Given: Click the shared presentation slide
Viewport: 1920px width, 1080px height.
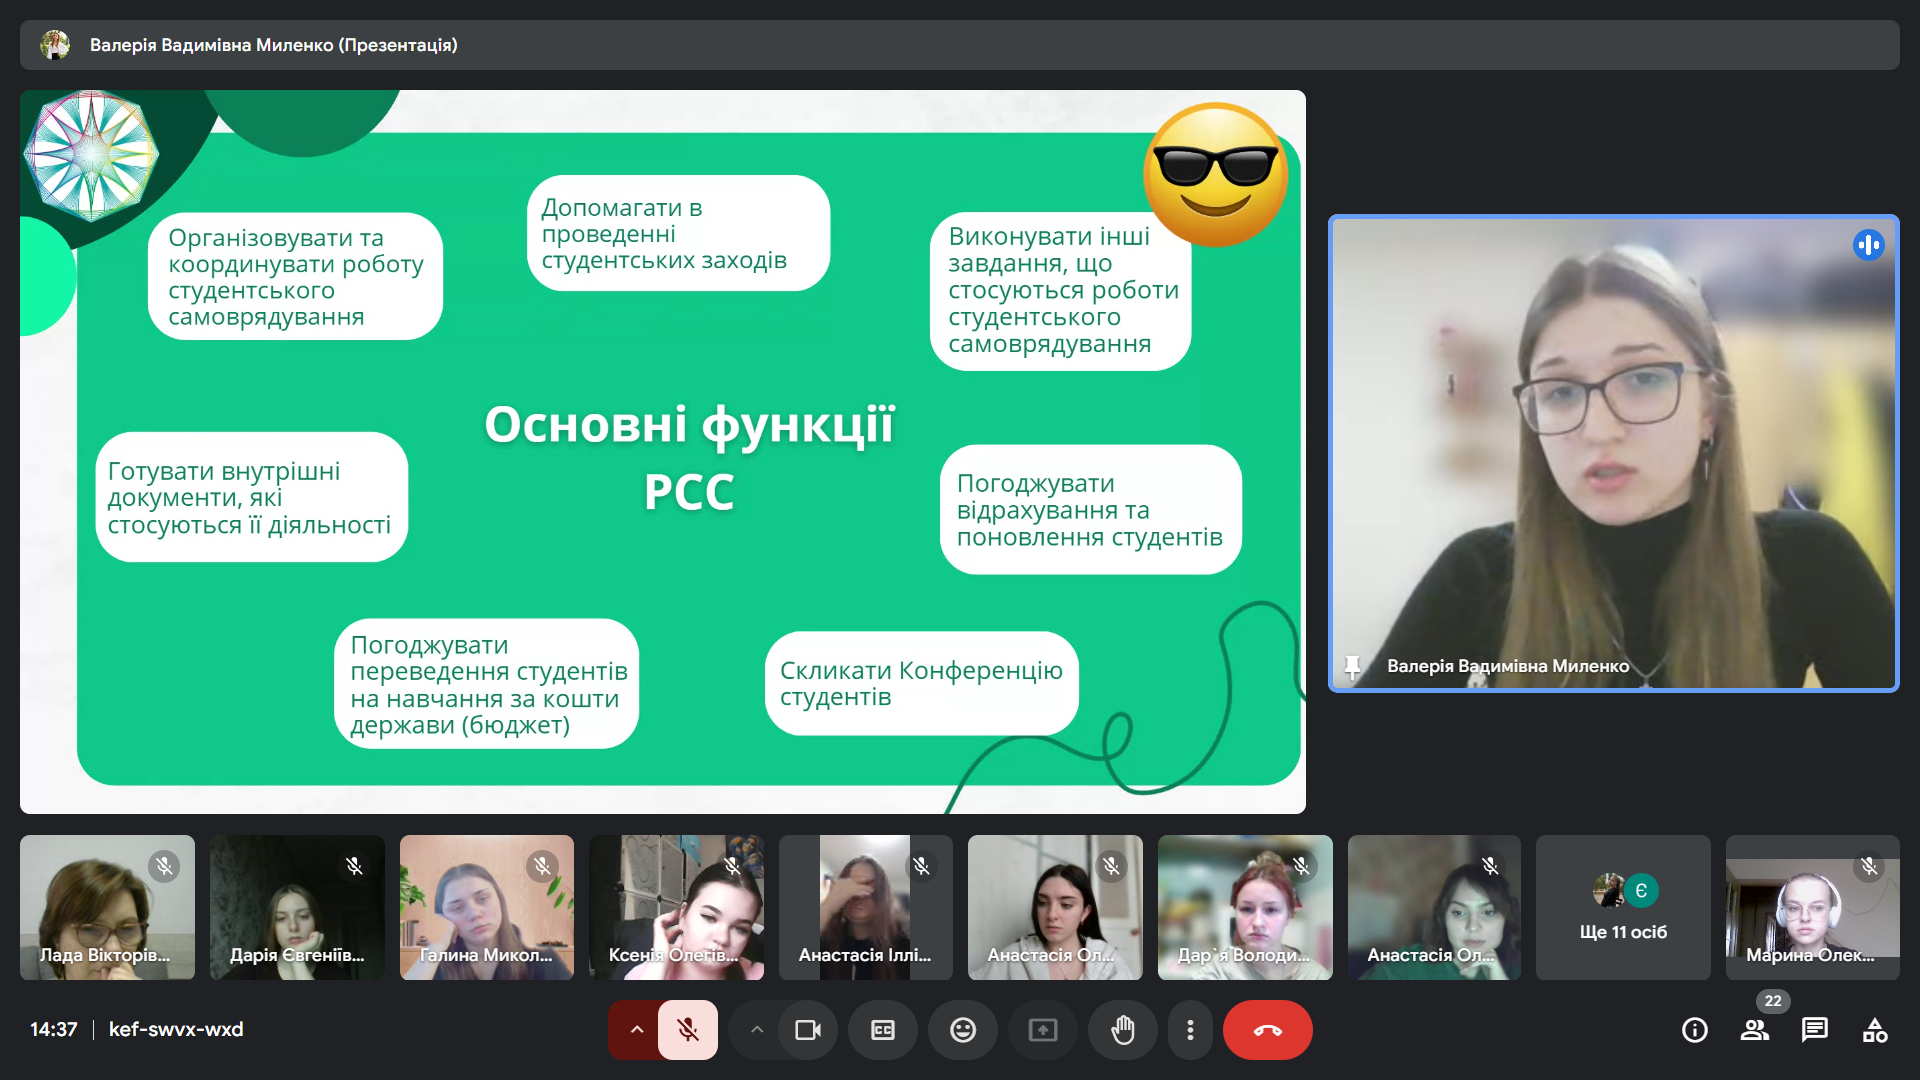Looking at the screenshot, I should [662, 452].
